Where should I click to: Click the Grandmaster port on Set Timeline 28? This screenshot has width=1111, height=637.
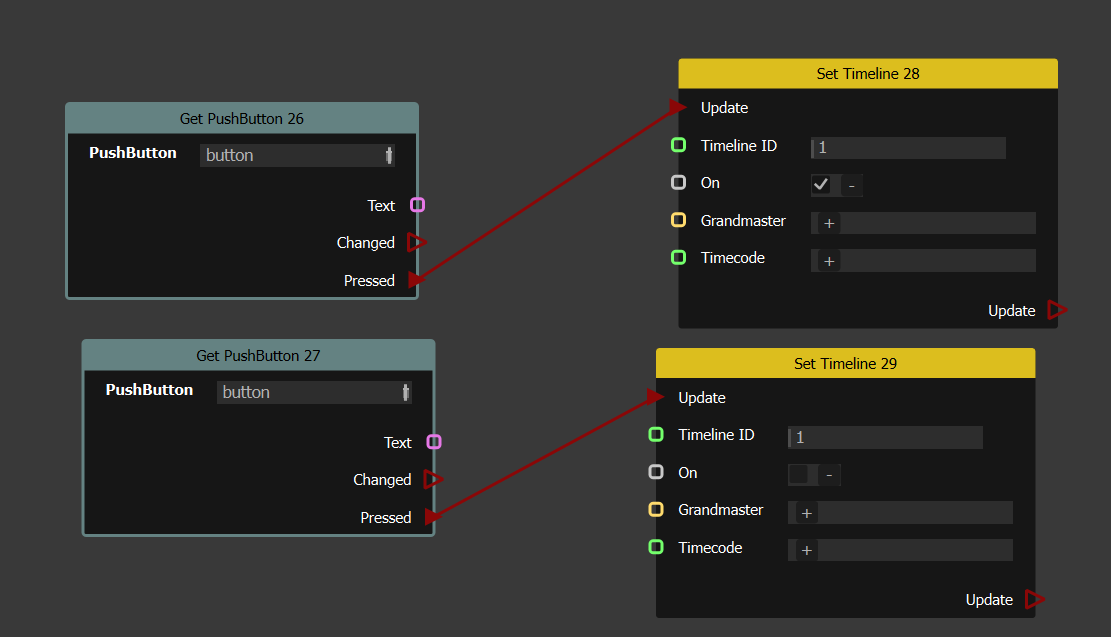679,220
